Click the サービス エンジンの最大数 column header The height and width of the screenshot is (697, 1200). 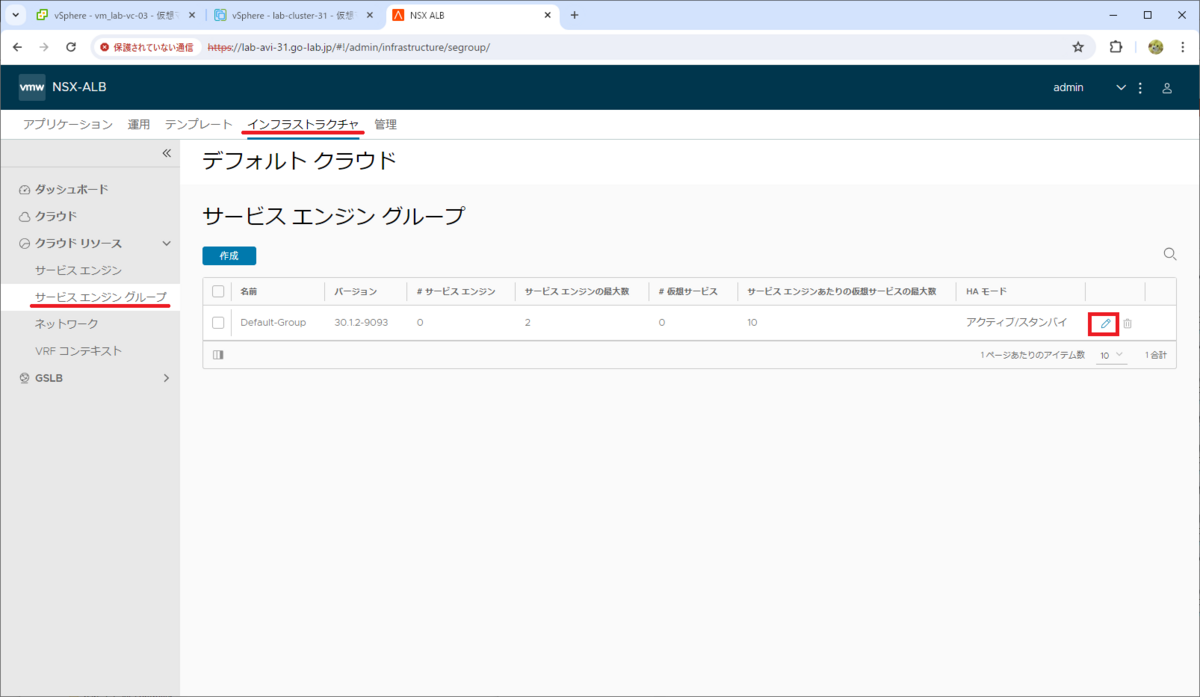(576, 291)
